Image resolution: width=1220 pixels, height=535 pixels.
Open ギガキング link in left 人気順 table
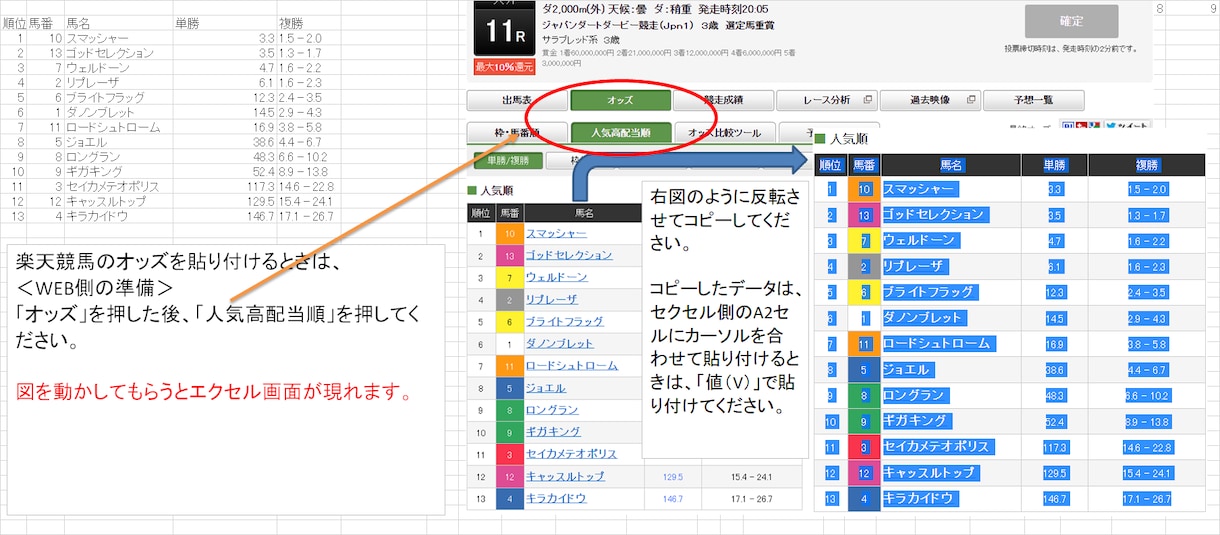(553, 431)
